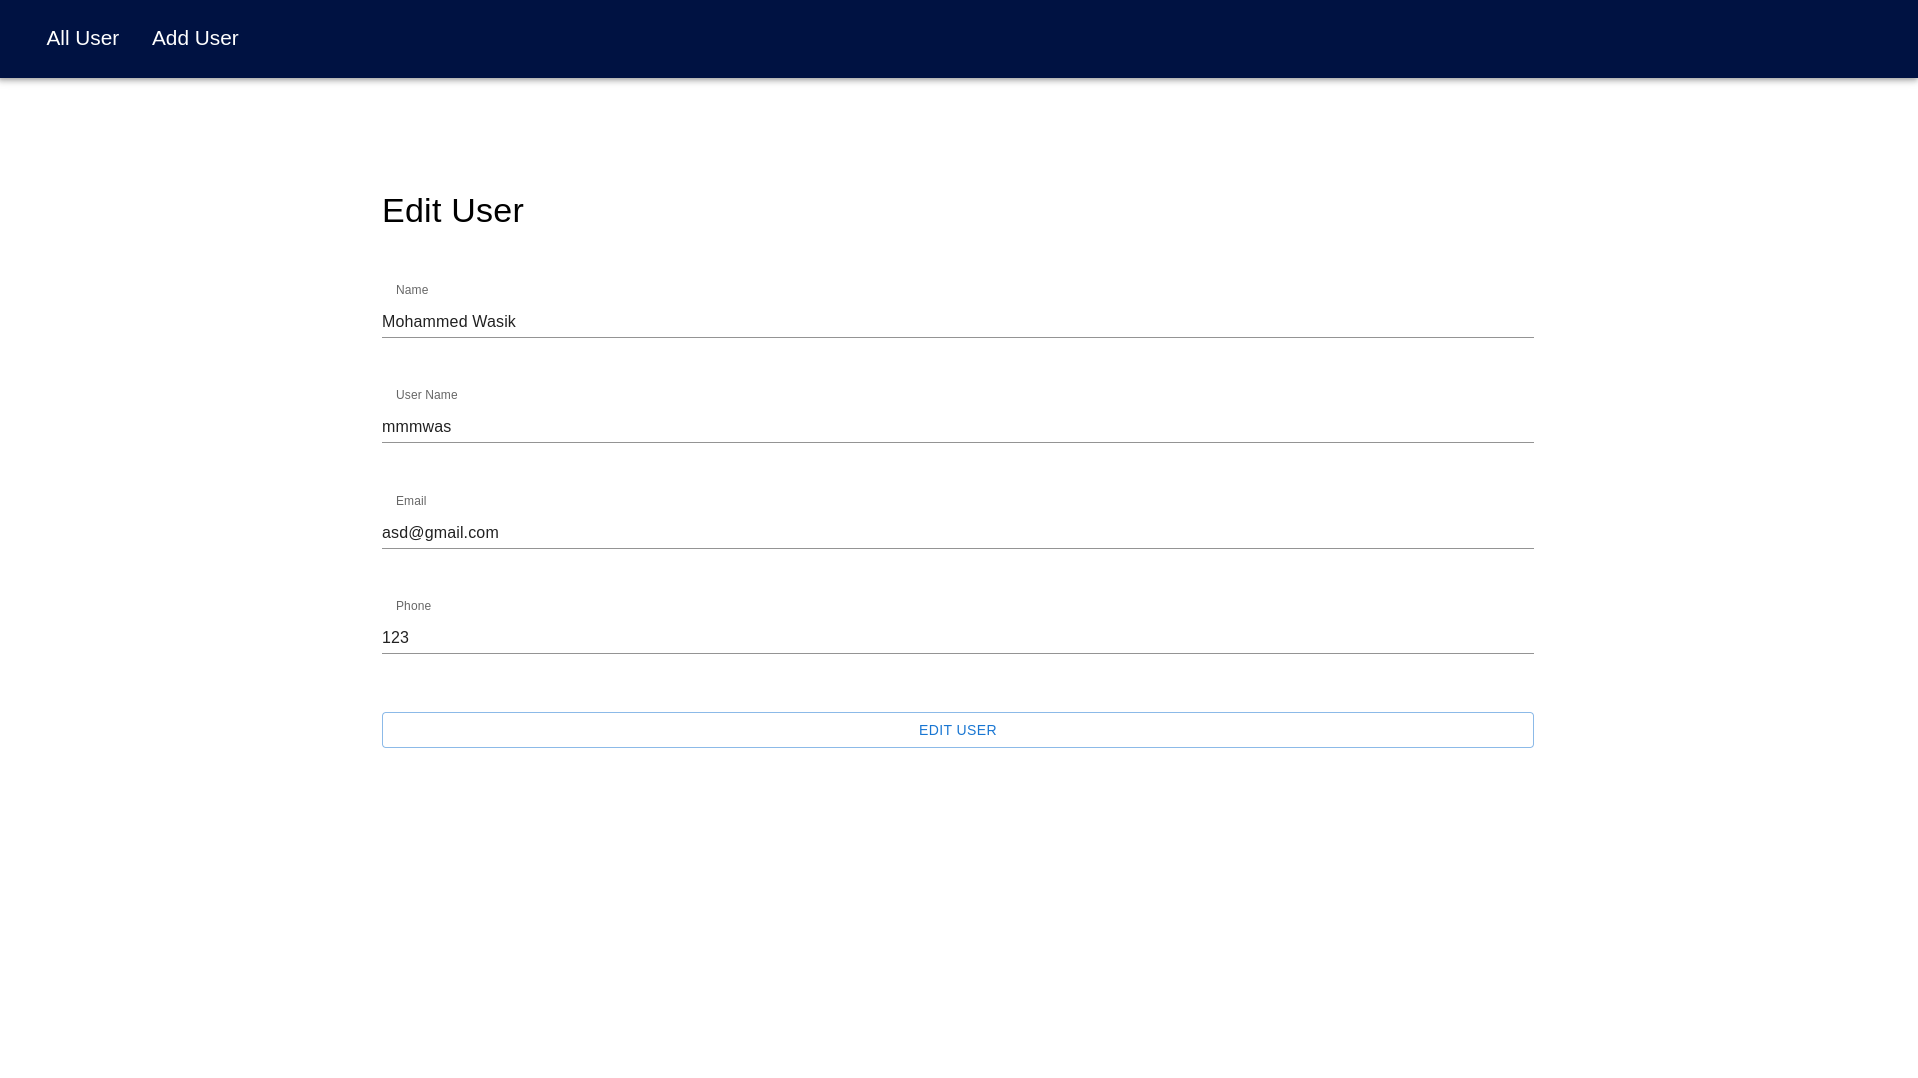Screen dimensions: 1918x1078
Task: Click the "123" phone number value
Action: (x=395, y=638)
